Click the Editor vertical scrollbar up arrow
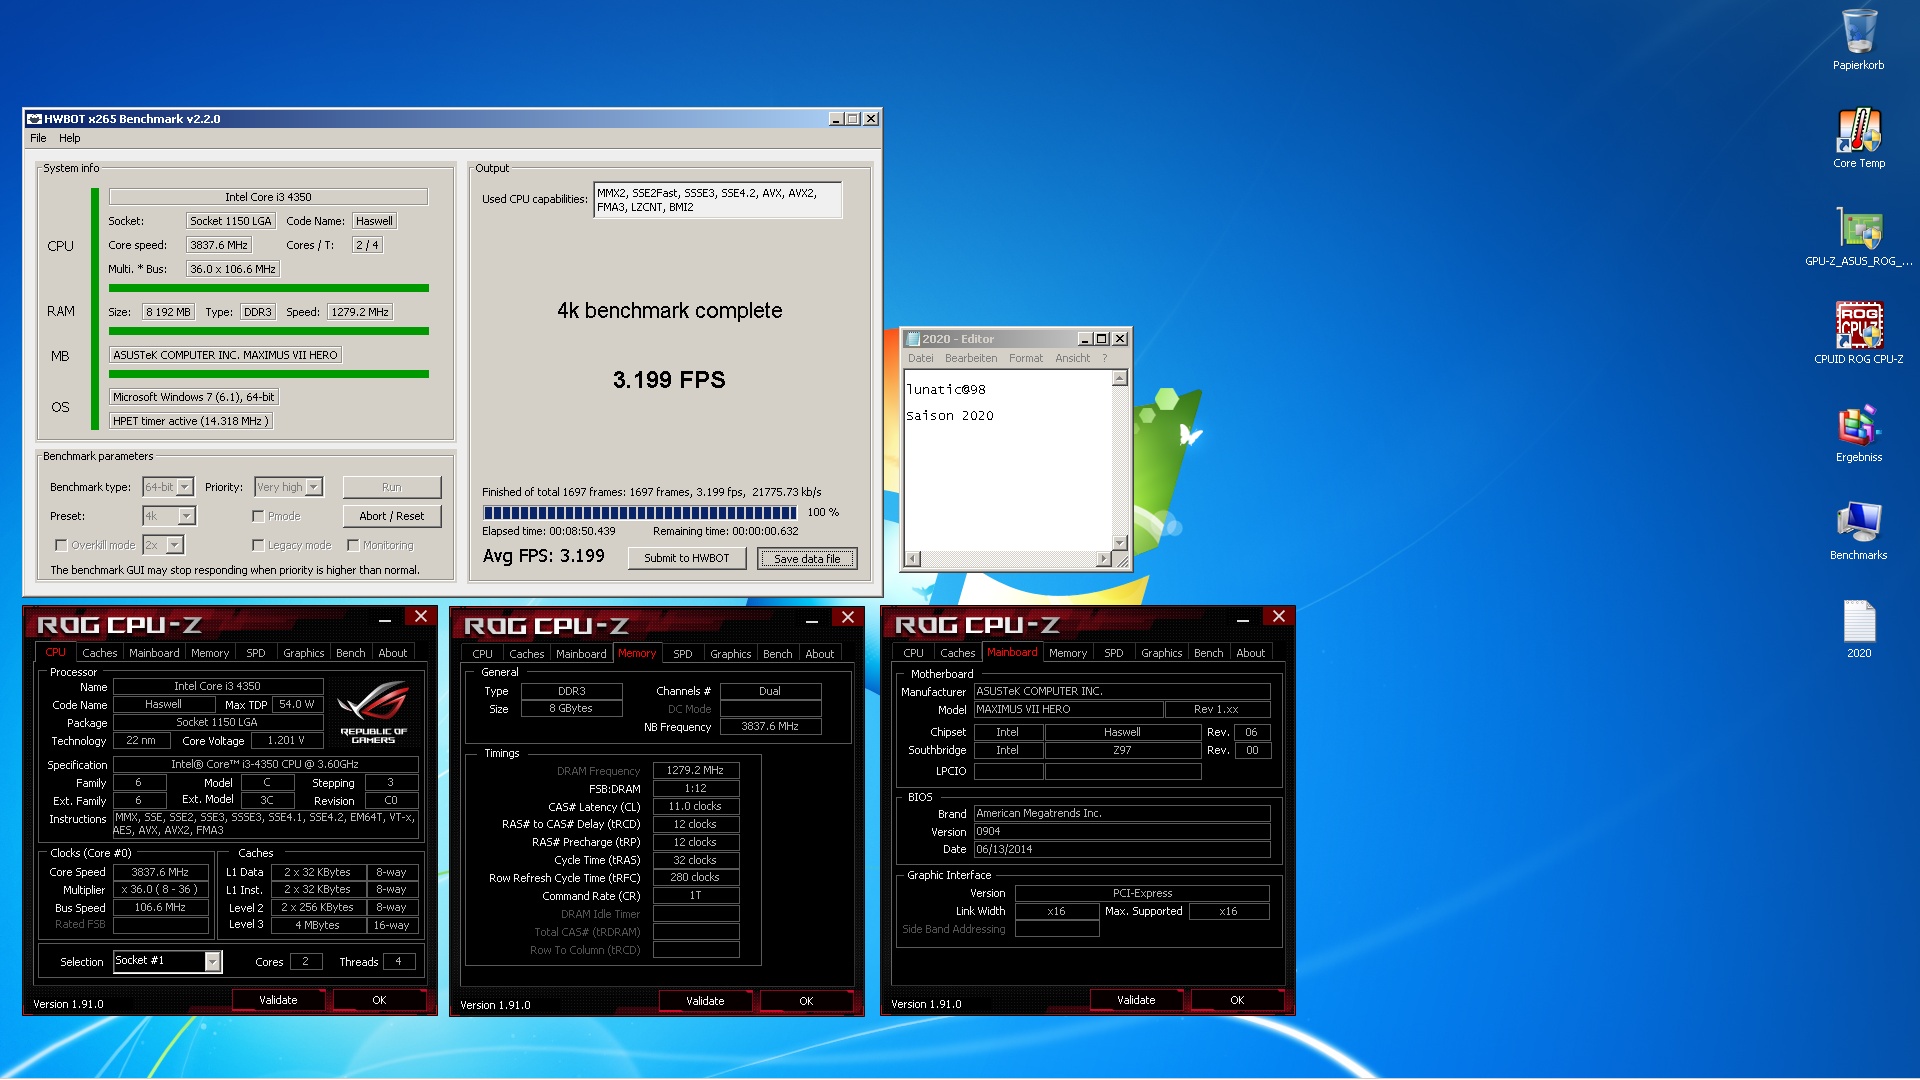 [x=1120, y=378]
